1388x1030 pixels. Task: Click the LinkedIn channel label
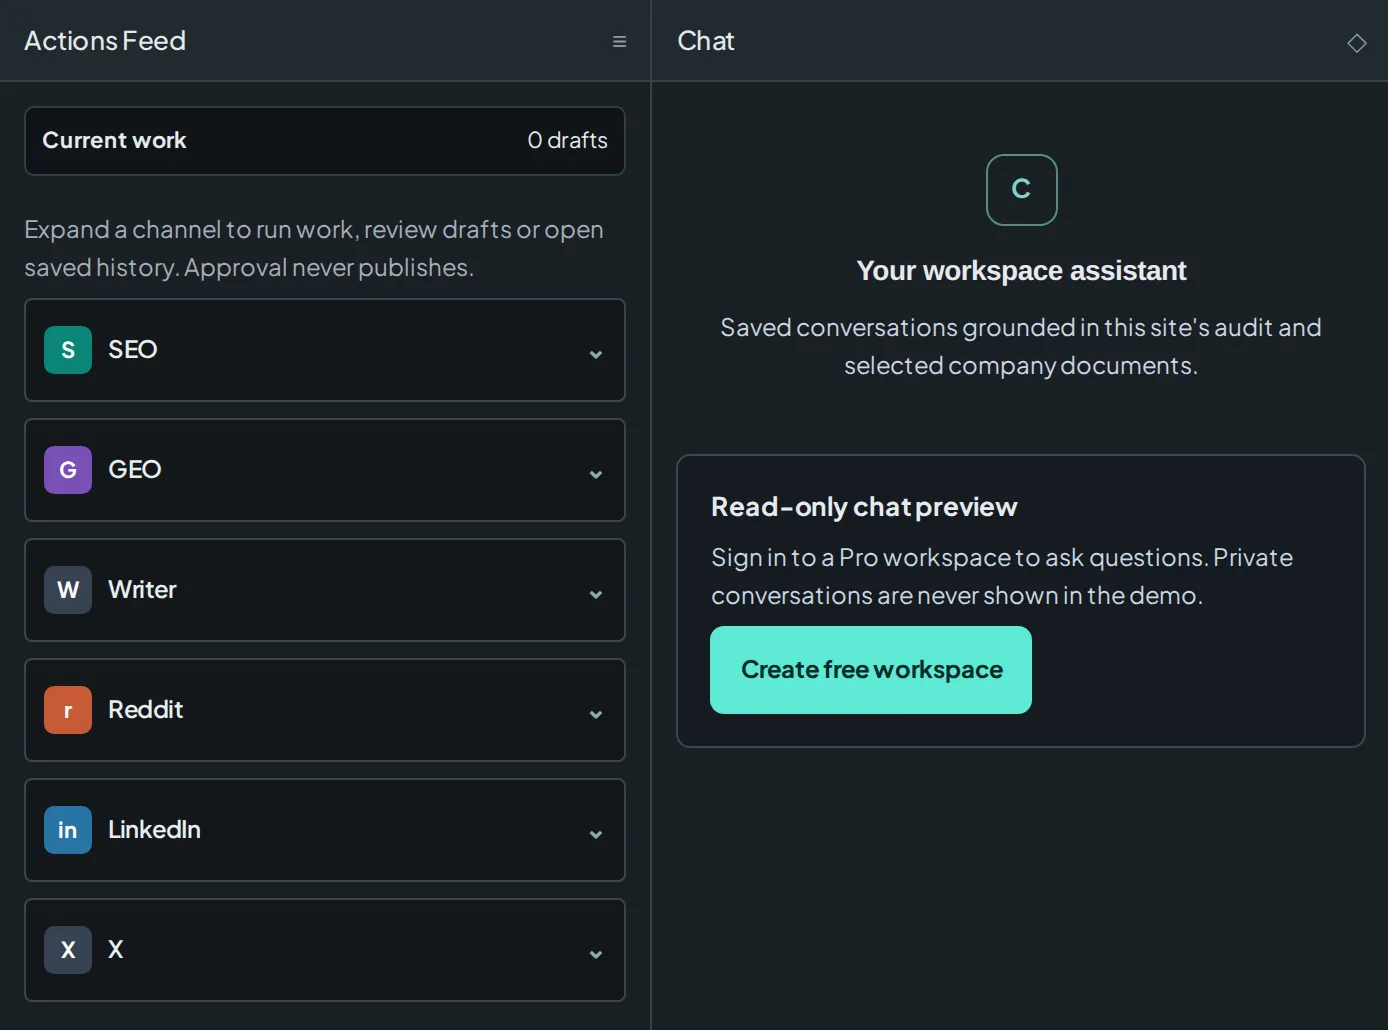pos(154,830)
